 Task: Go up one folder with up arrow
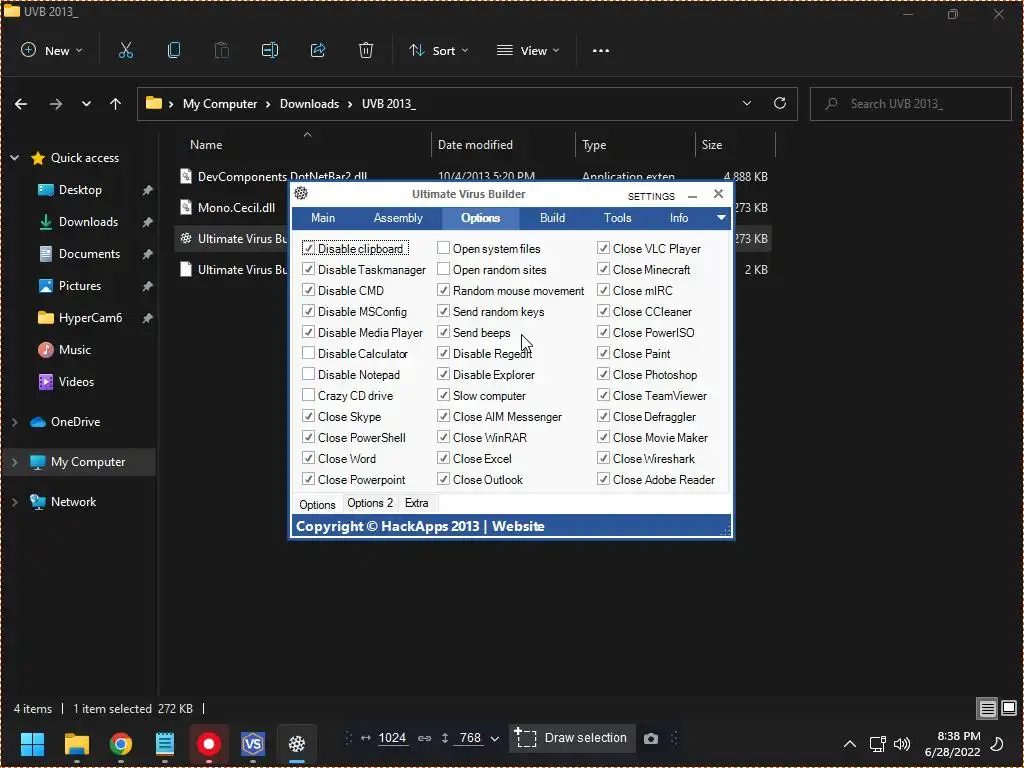[x=116, y=104]
